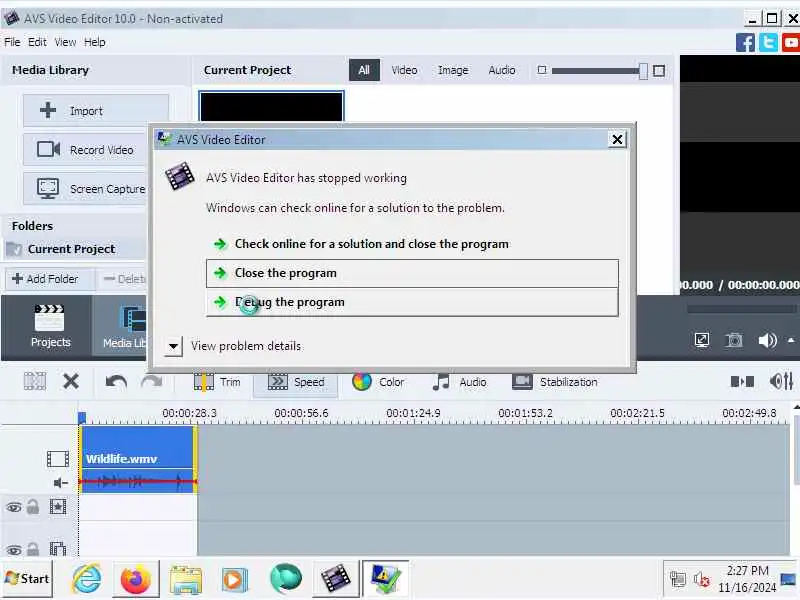Open Windows Explorer folder on taskbar

185,579
